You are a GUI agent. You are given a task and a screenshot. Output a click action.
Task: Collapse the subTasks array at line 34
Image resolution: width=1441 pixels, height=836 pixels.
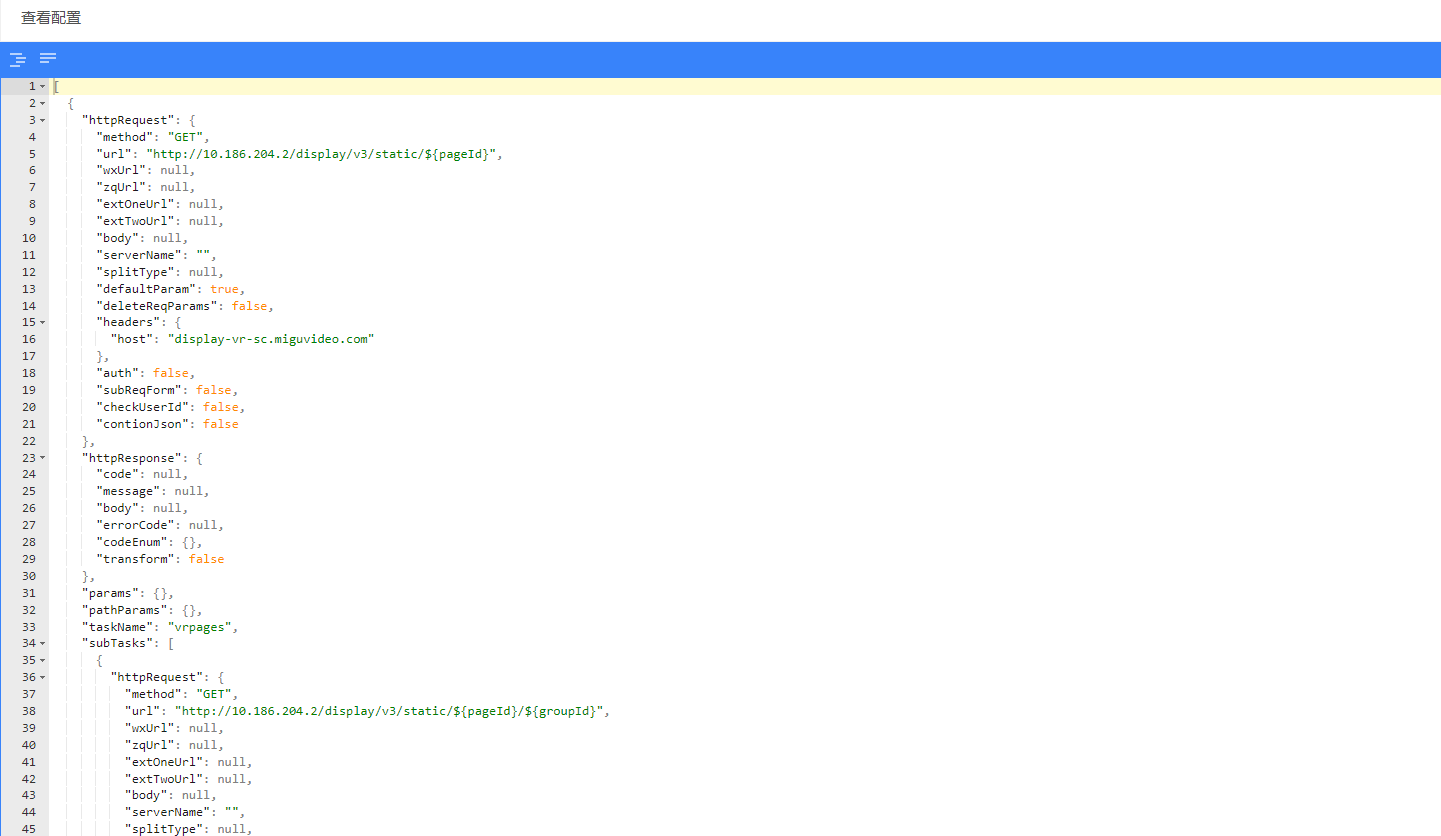42,644
